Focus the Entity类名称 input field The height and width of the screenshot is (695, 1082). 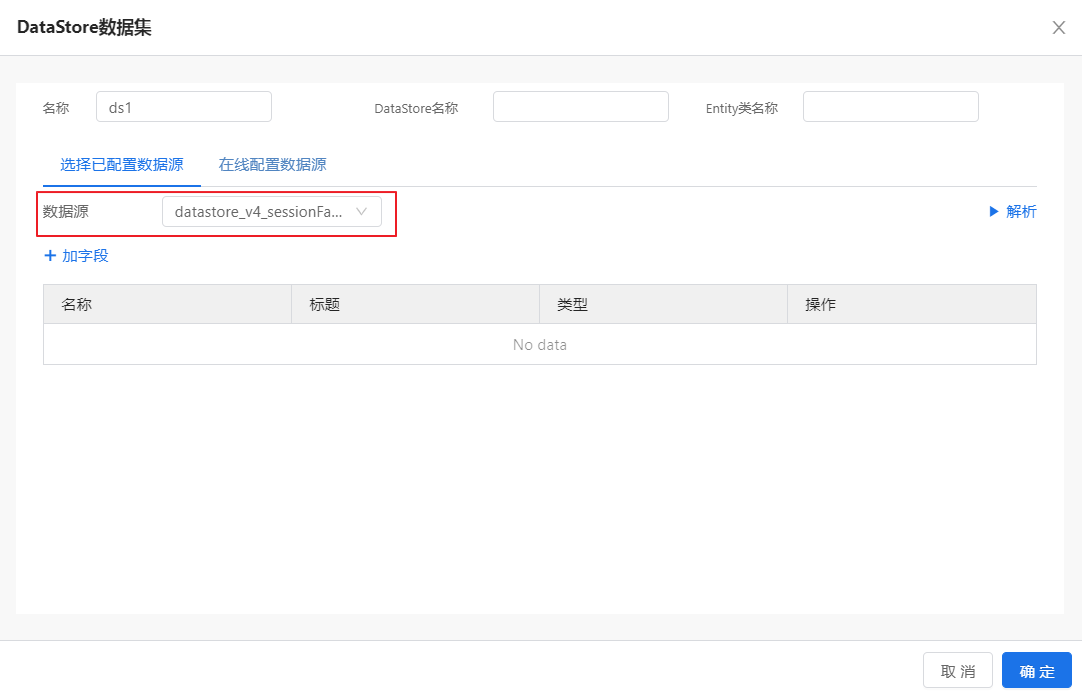click(890, 107)
